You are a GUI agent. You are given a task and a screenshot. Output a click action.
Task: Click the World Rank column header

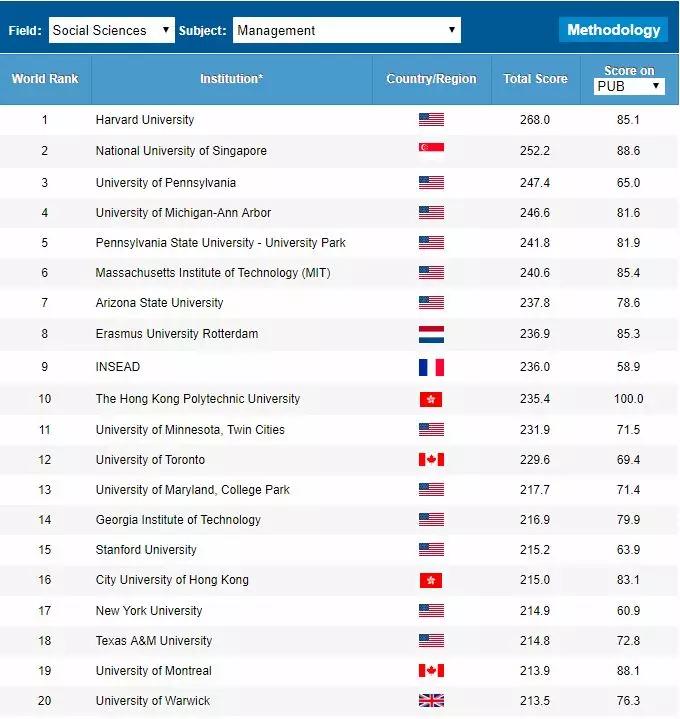(45, 79)
